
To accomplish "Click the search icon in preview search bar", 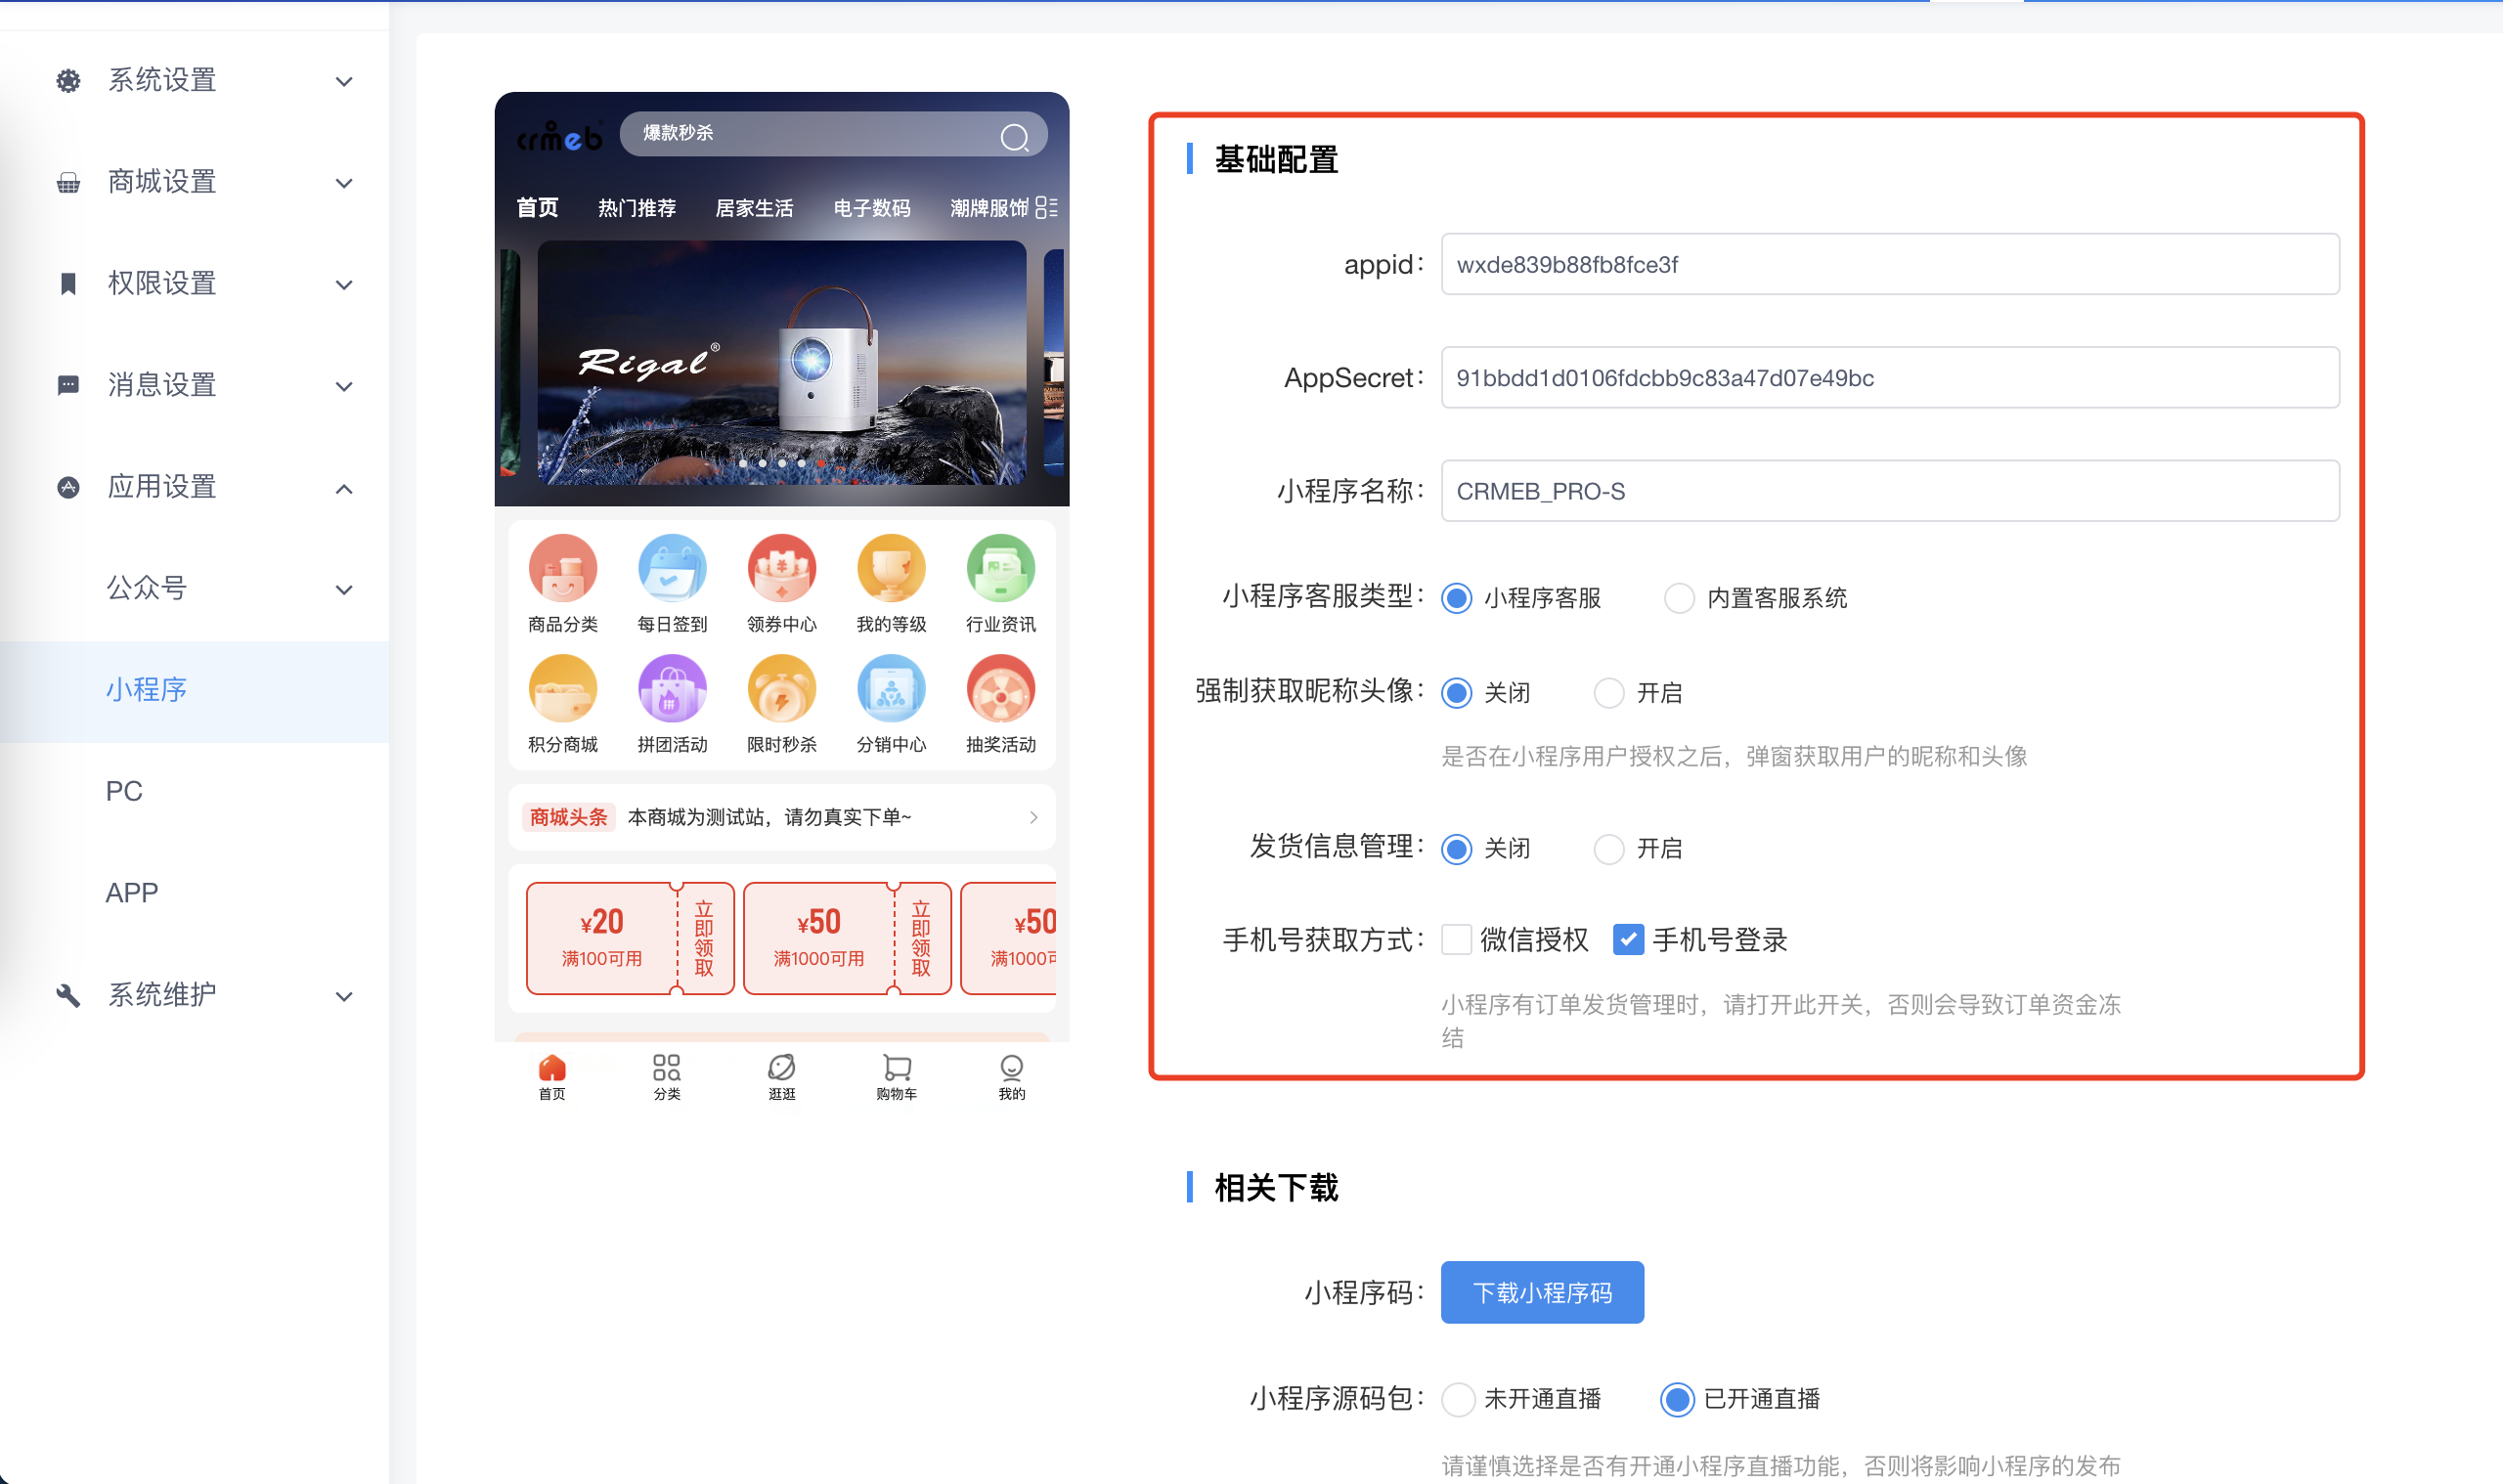I will click(x=1014, y=136).
